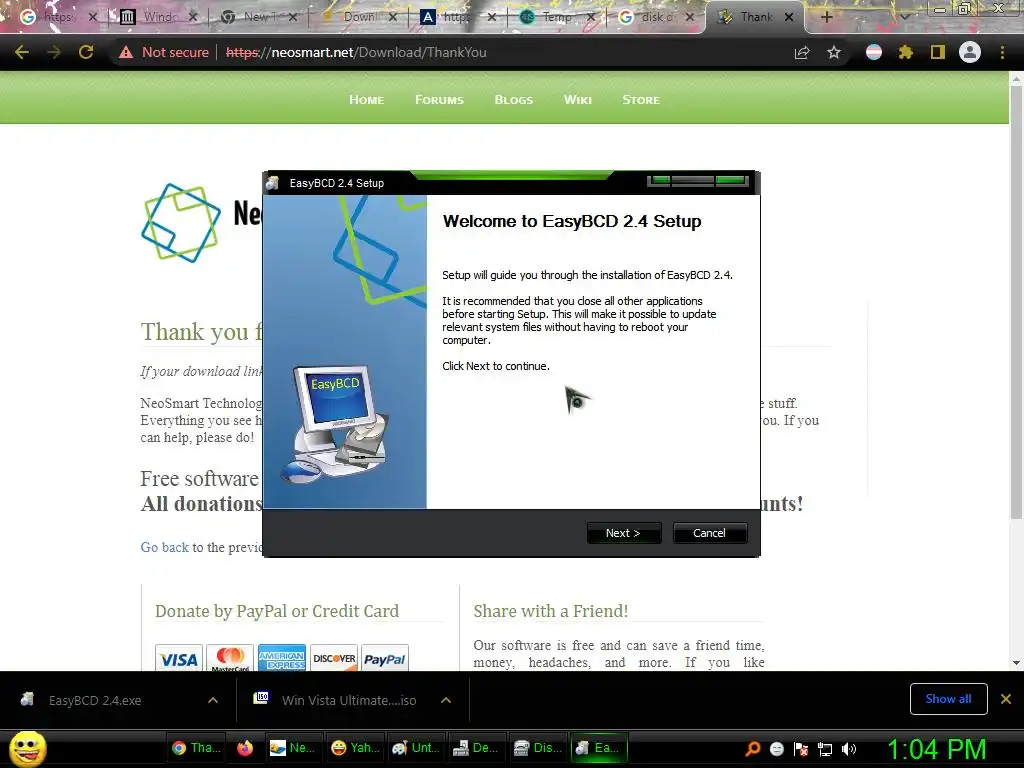1024x768 pixels.
Task: Open EasyBCD 2.4.exe download item
Action: click(95, 700)
